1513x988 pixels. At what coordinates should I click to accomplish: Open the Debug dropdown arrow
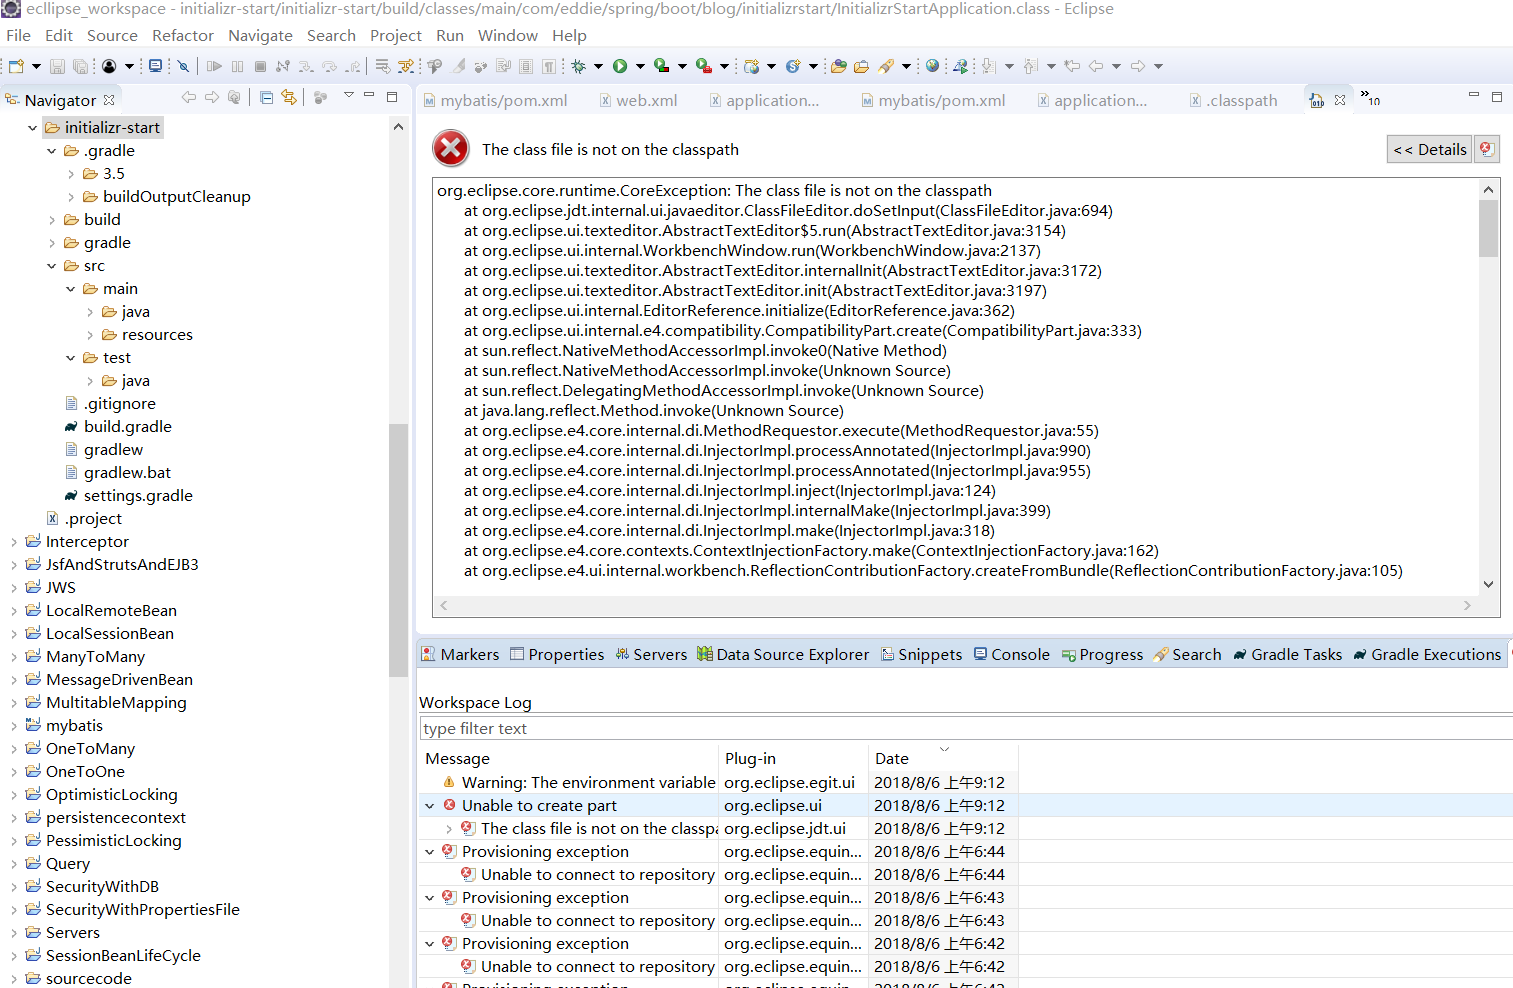pyautogui.click(x=598, y=67)
